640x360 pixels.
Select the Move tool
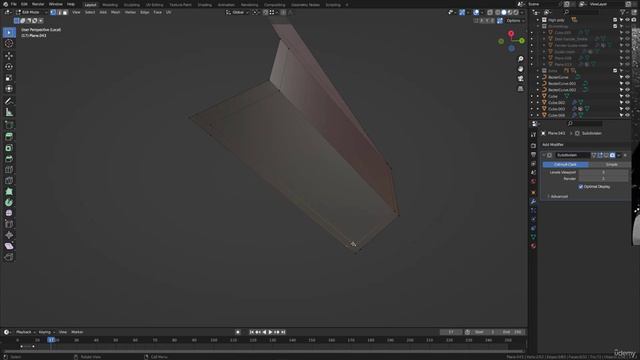(x=9, y=56)
